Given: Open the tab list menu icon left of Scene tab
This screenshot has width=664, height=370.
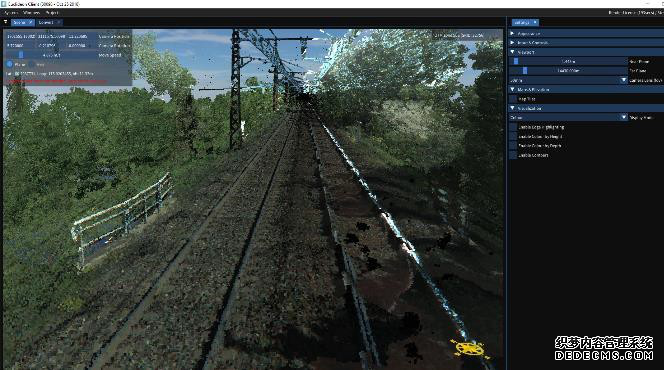Looking at the screenshot, I should coord(6,22).
